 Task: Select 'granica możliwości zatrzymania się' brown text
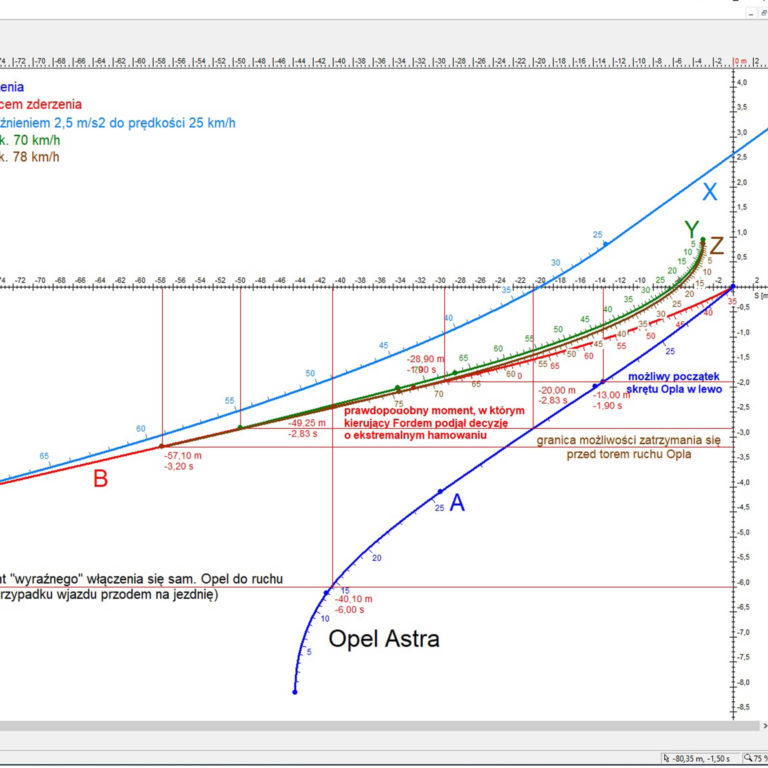click(628, 440)
